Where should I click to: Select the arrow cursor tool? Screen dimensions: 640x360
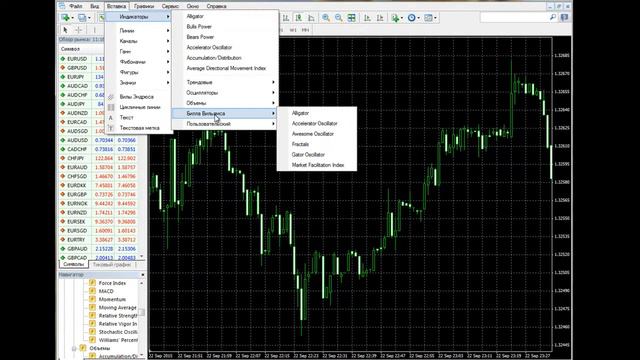(x=65, y=30)
